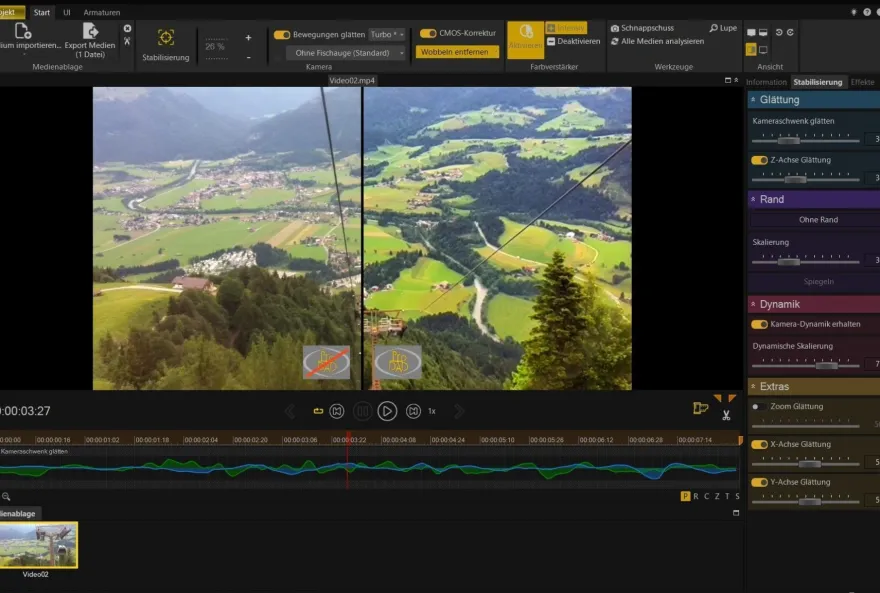
Task: Remove media with the round X icon
Action: coord(127,29)
